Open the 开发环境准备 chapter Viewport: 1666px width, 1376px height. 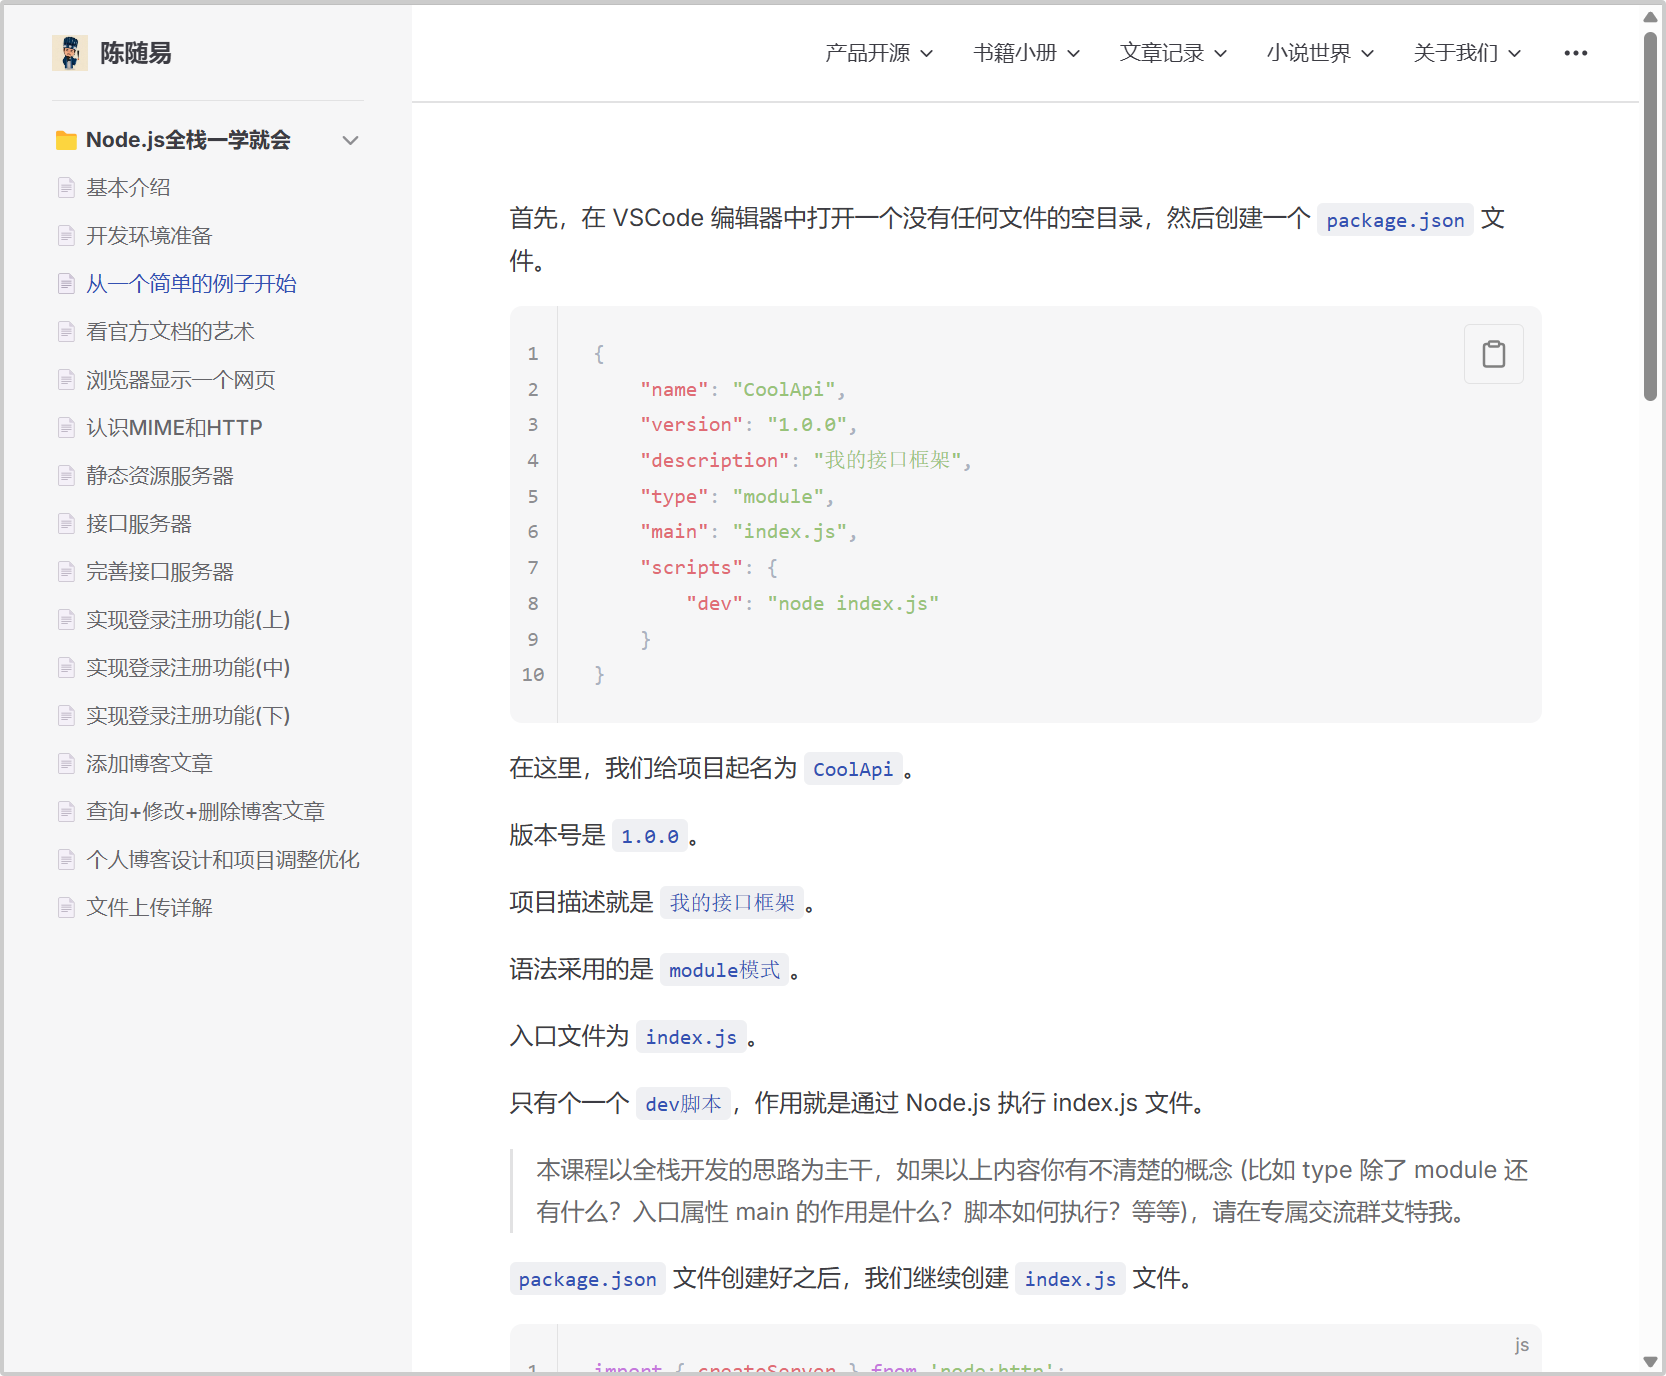(x=149, y=236)
